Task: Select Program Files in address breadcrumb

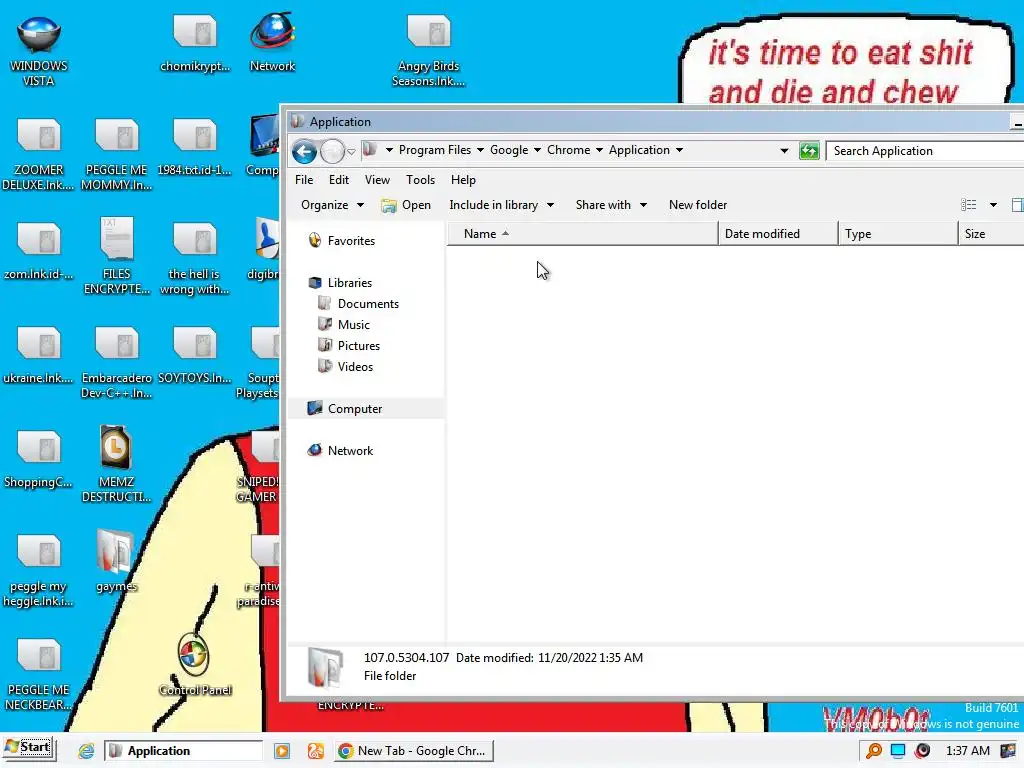Action: (435, 150)
